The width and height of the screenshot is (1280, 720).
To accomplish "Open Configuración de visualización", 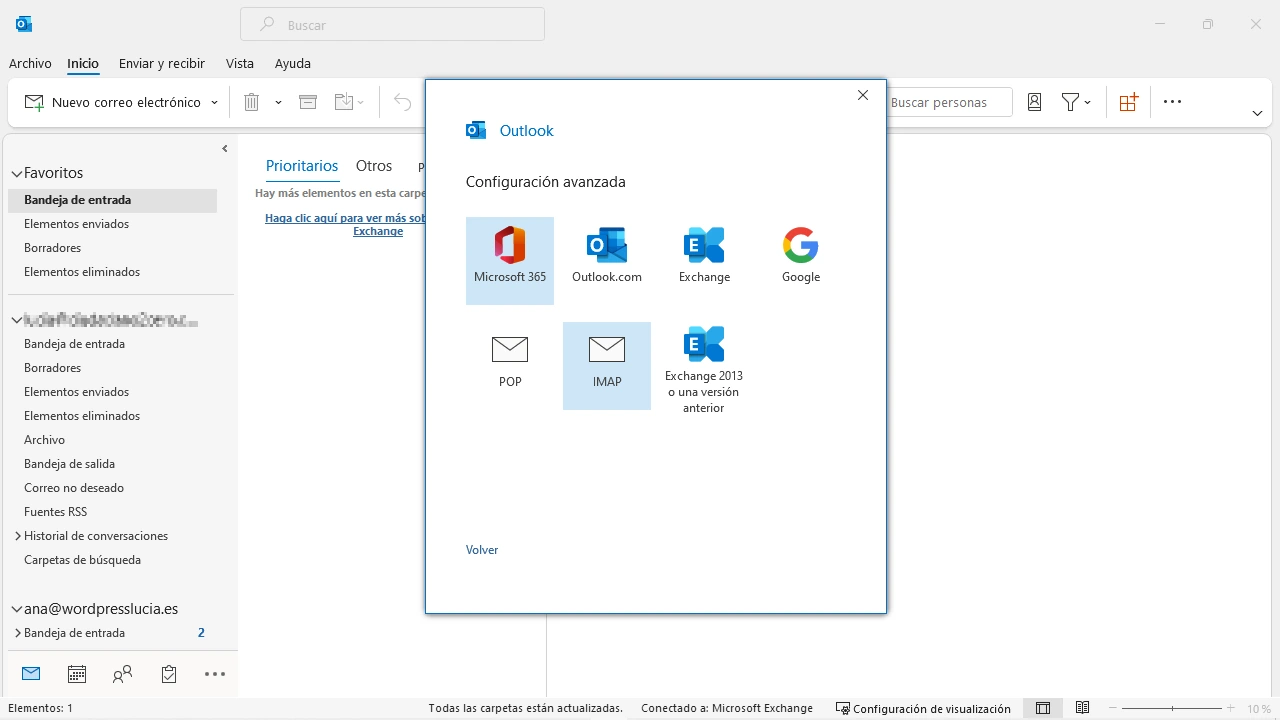I will click(923, 709).
